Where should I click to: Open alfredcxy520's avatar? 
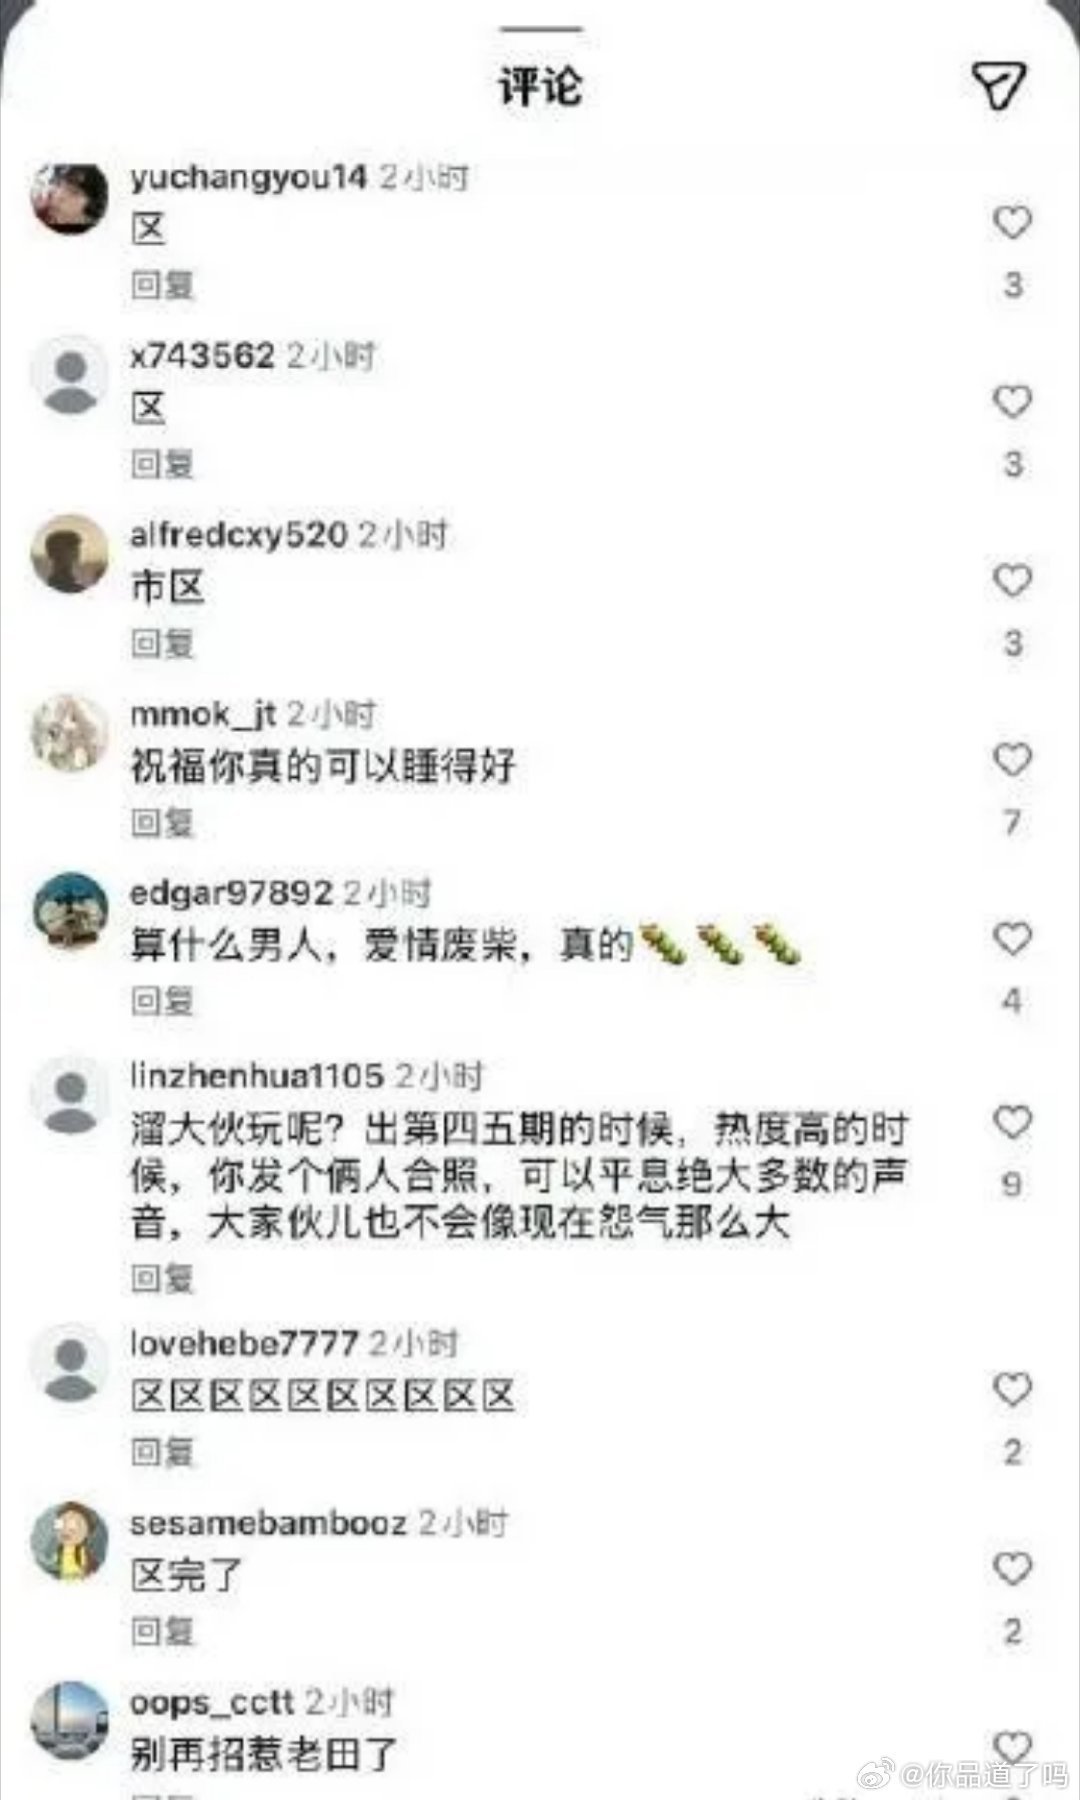coord(70,553)
